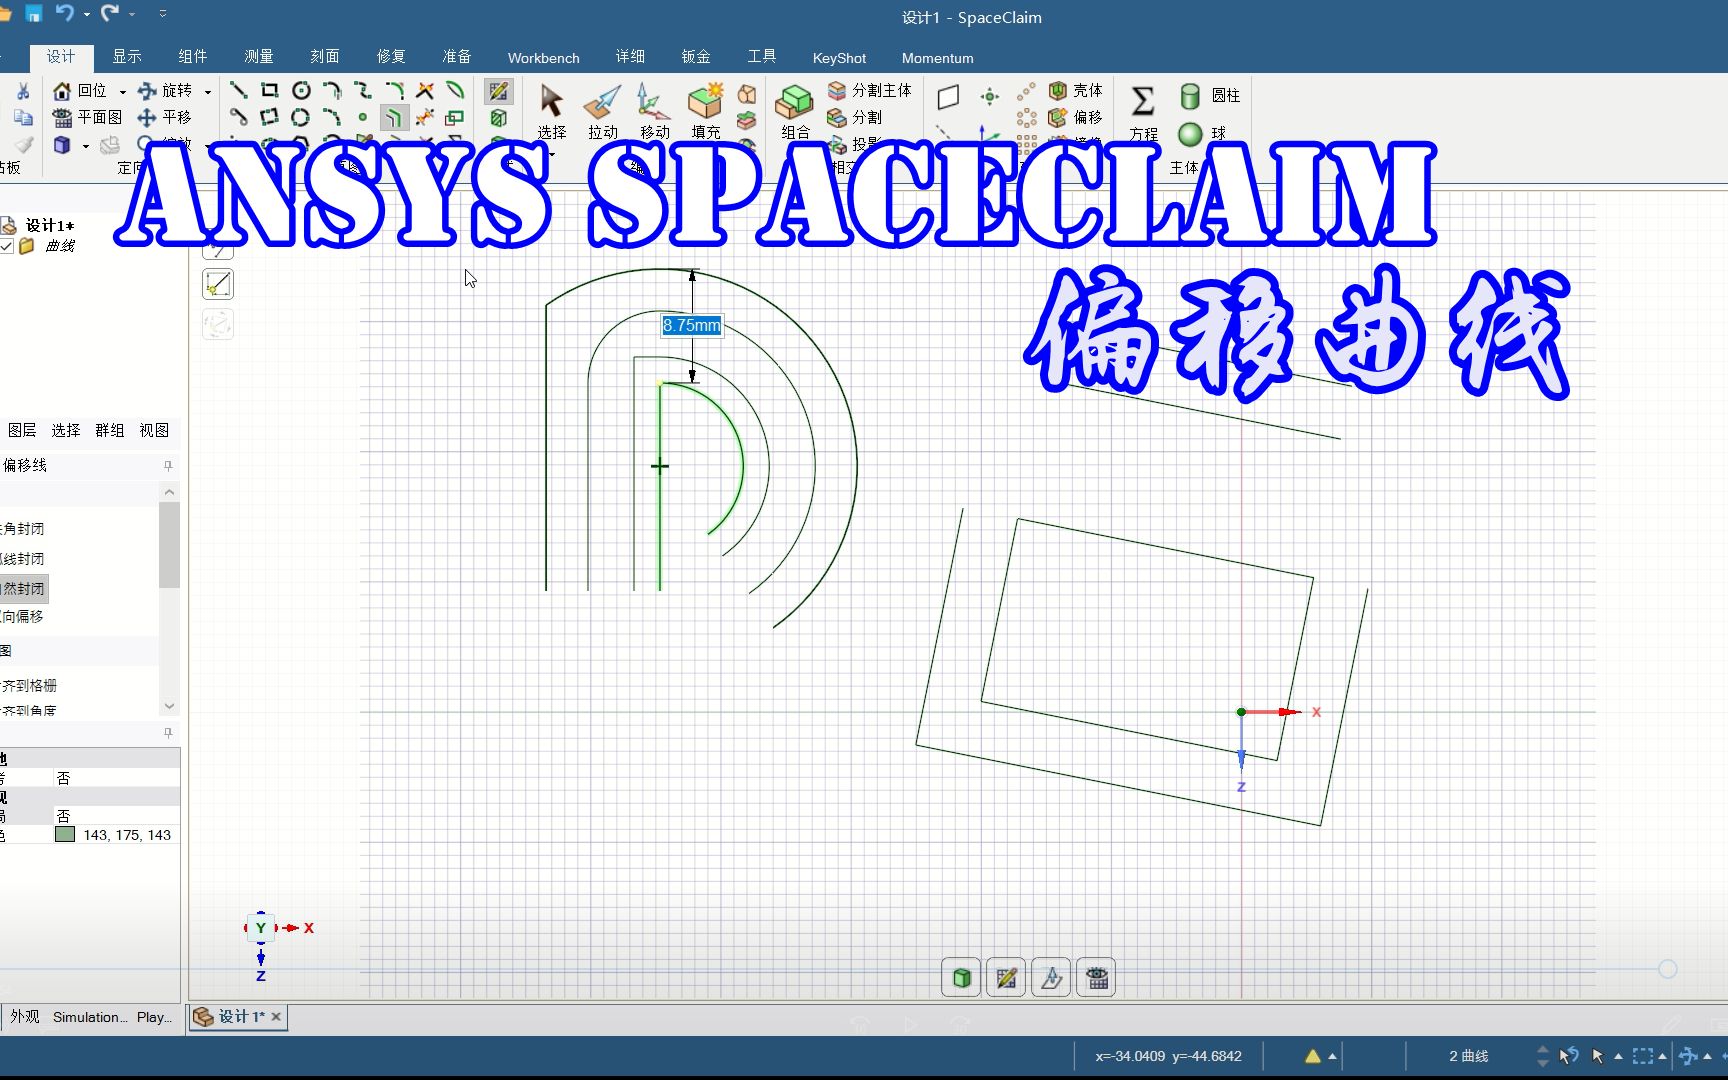
Task: Click Plan View eye-grid canvas icon
Action: tap(1096, 978)
